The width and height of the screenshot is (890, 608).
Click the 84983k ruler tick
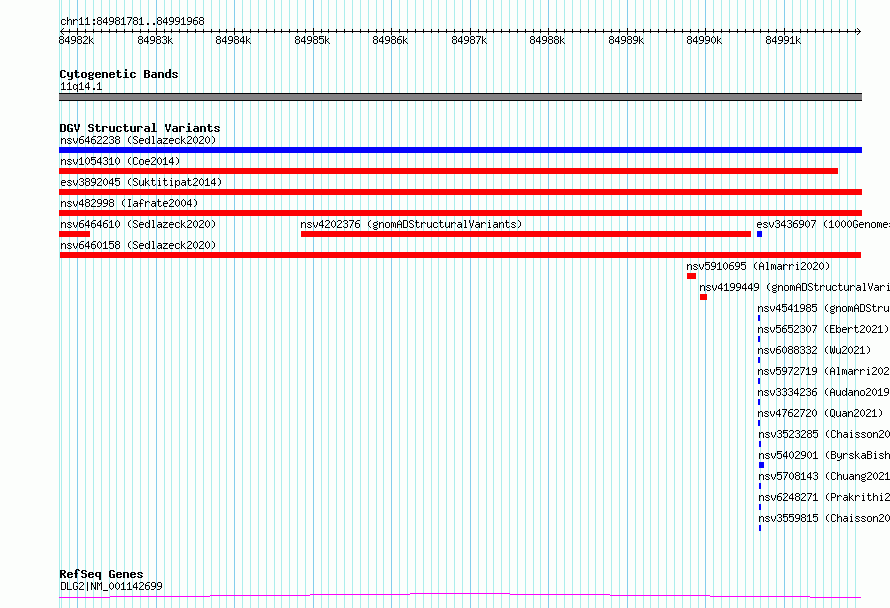156,40
